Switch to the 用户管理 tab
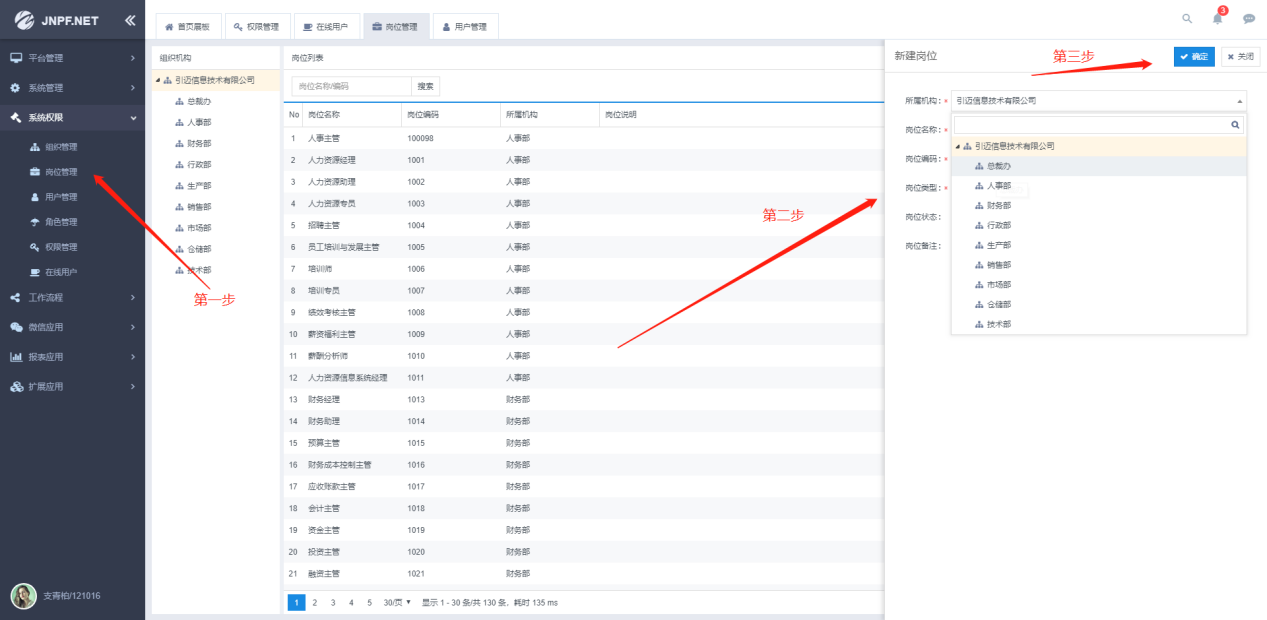Screen dimensions: 1267x620 (x=465, y=27)
